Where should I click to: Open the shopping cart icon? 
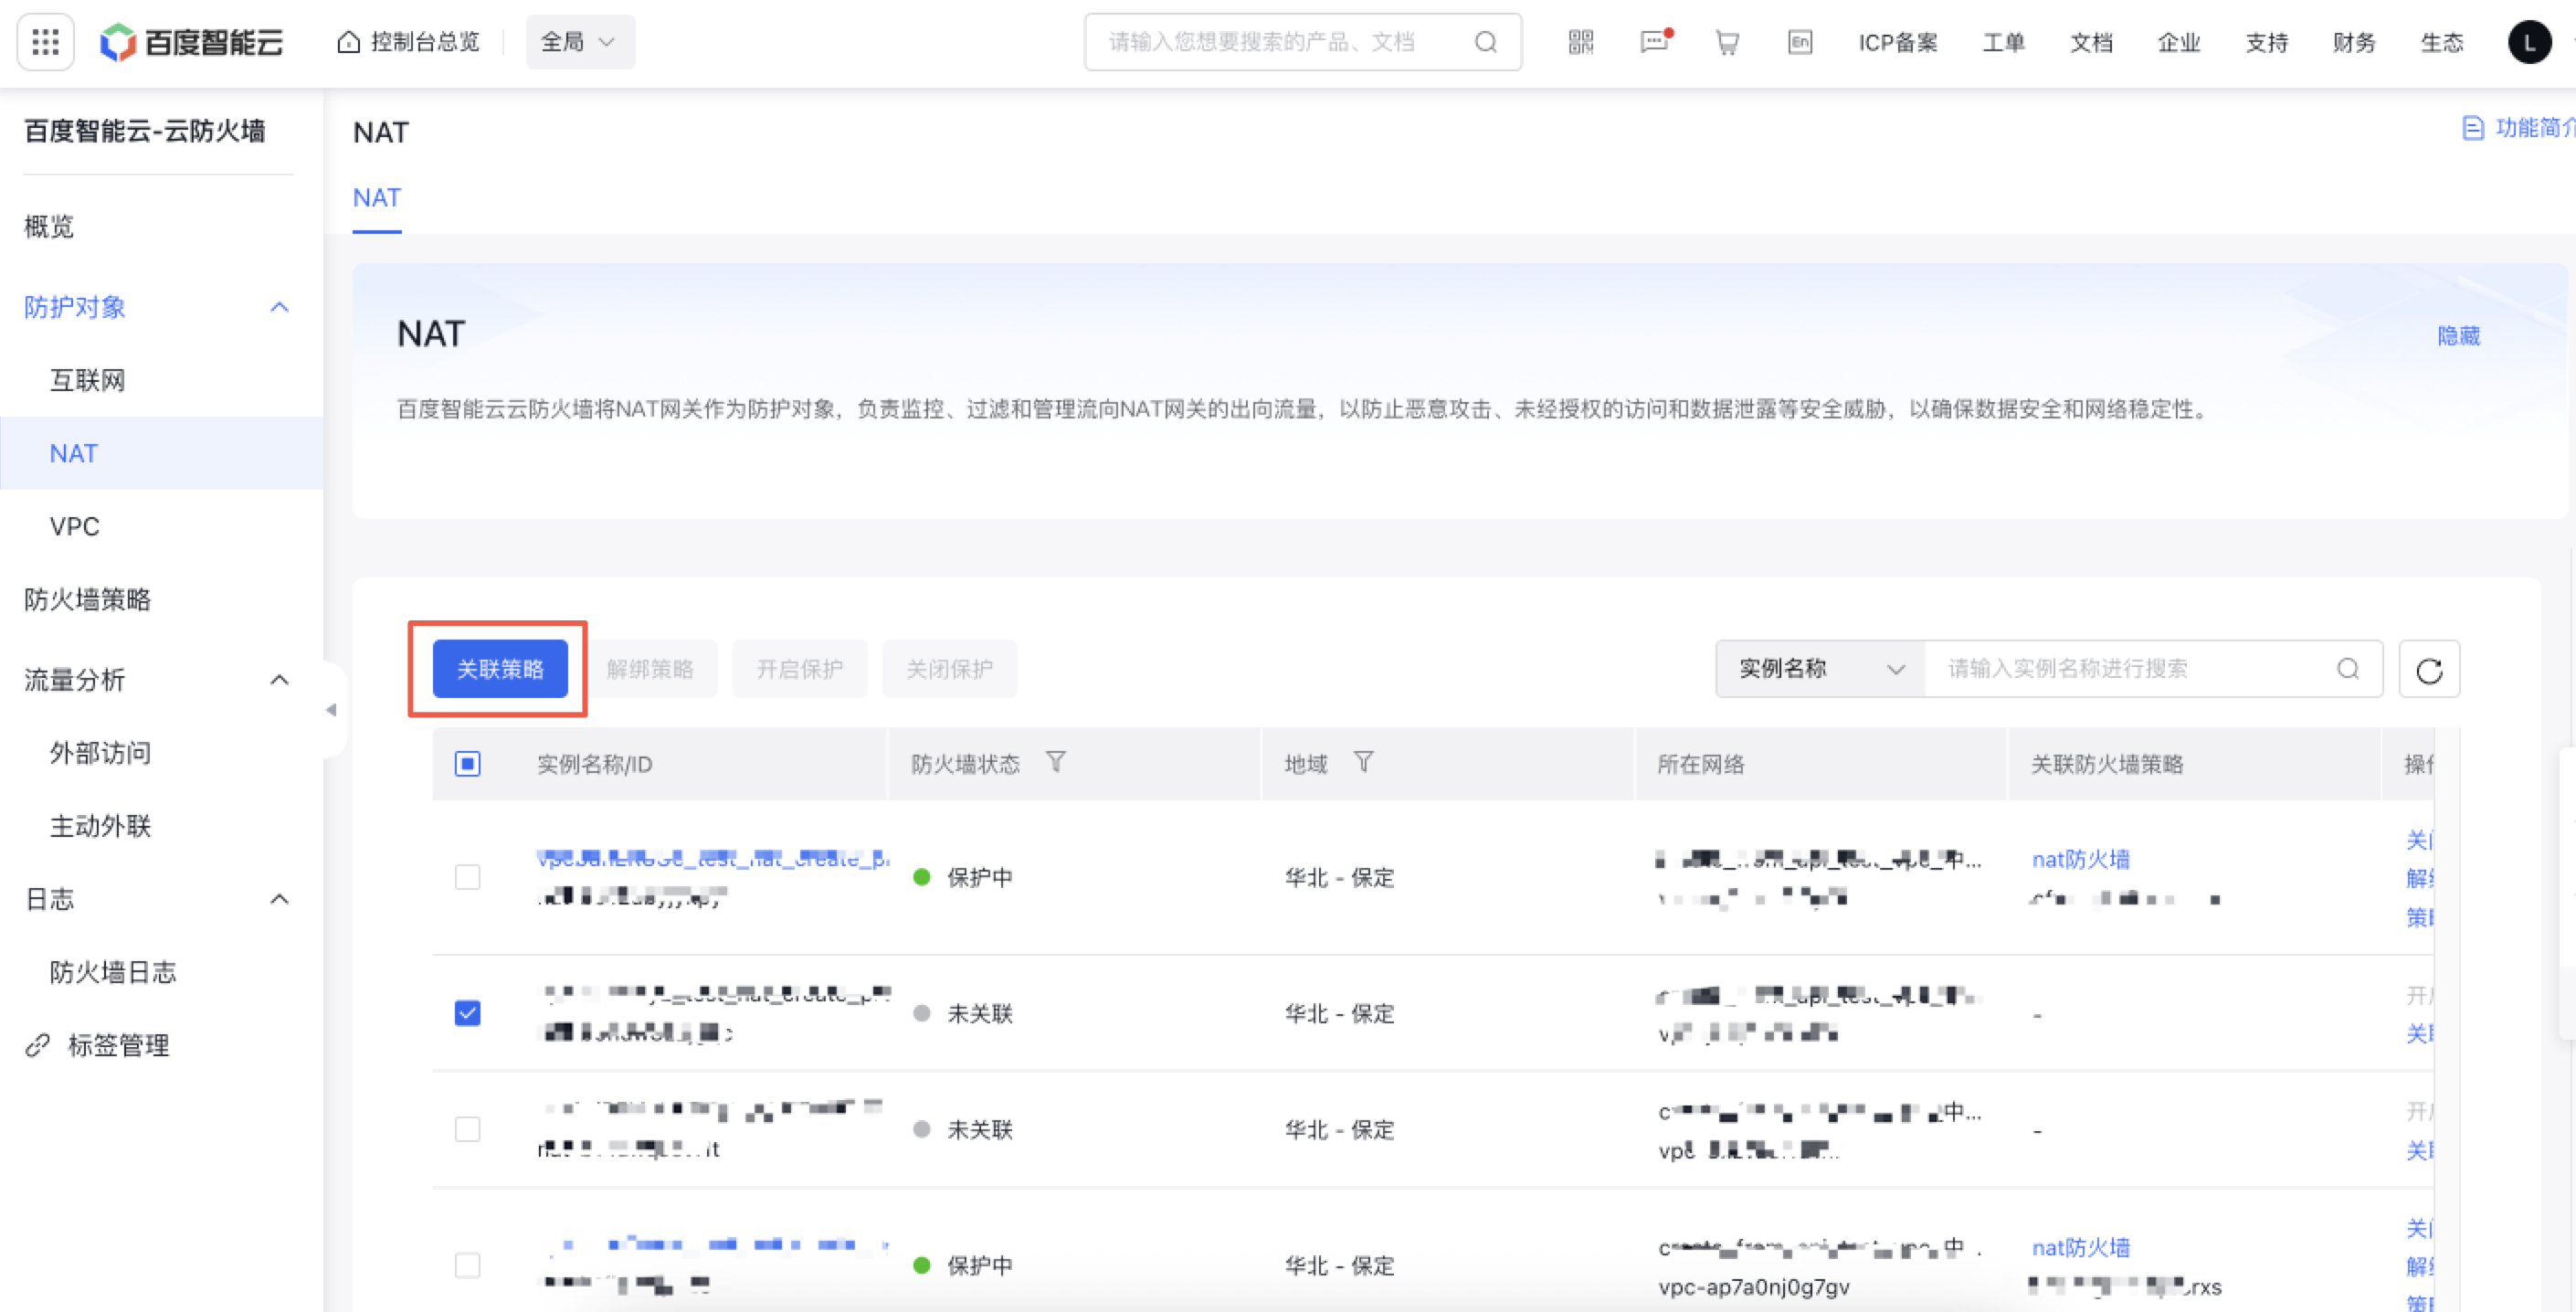coord(1727,42)
